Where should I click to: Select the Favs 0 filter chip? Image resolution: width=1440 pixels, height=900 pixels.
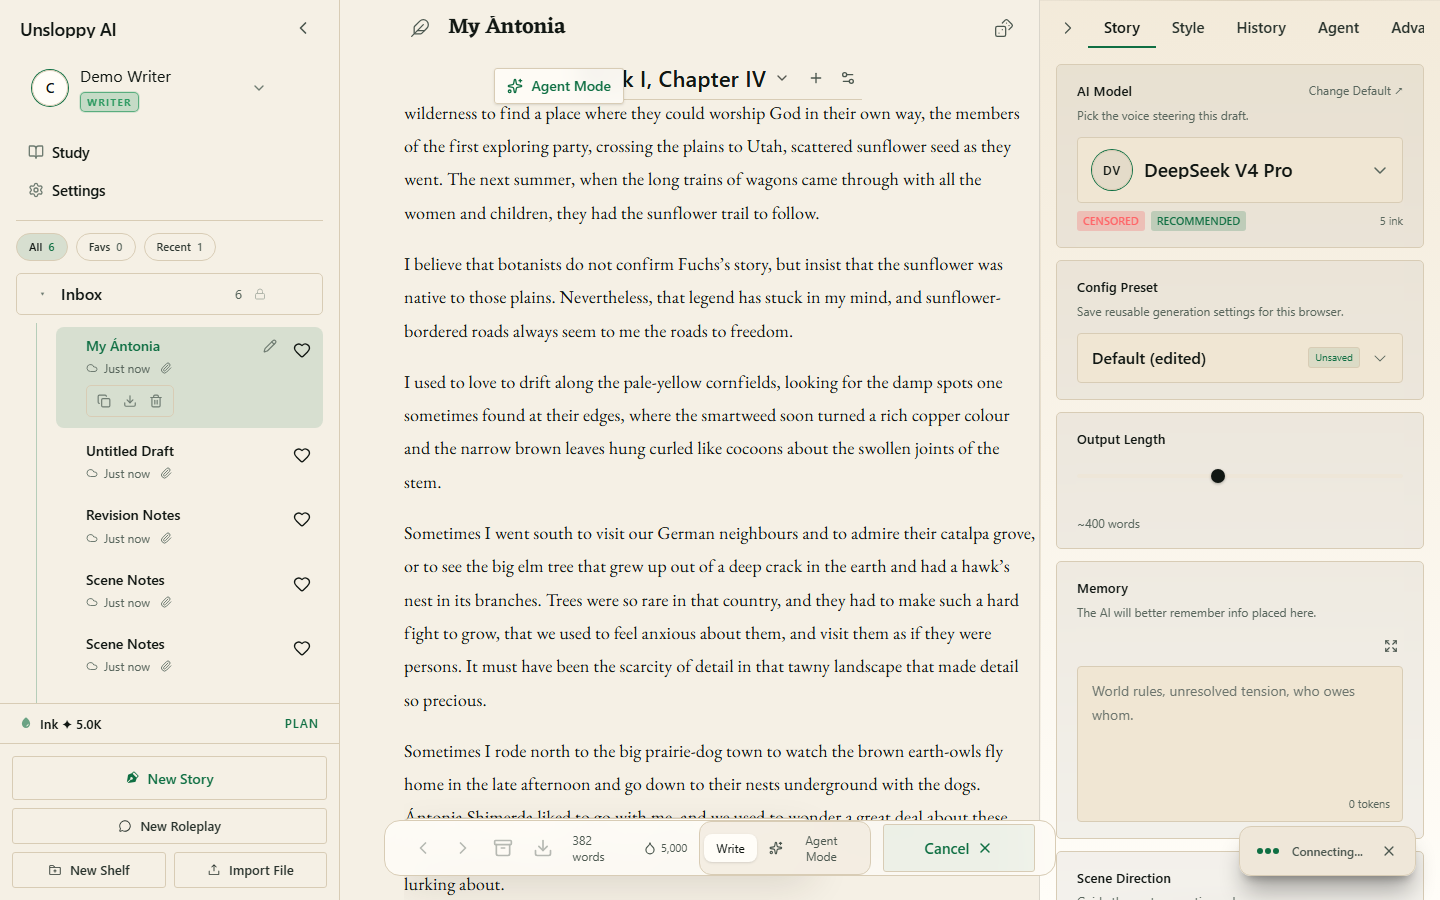(106, 247)
